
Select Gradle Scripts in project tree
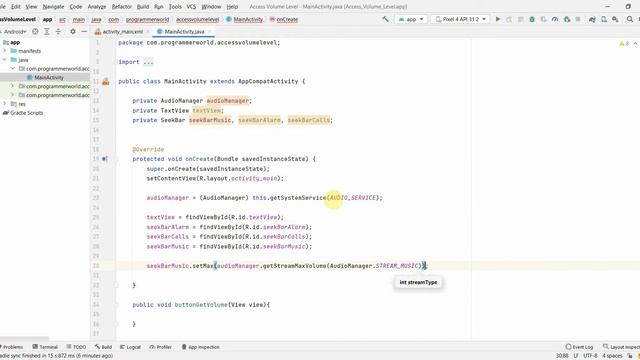[23, 113]
